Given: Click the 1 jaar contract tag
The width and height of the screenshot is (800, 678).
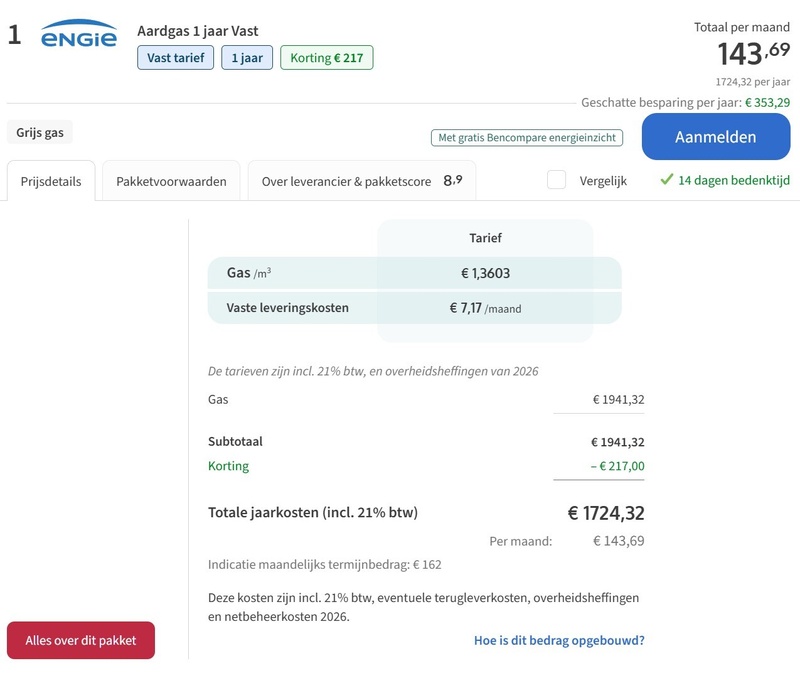Looking at the screenshot, I should [x=247, y=58].
